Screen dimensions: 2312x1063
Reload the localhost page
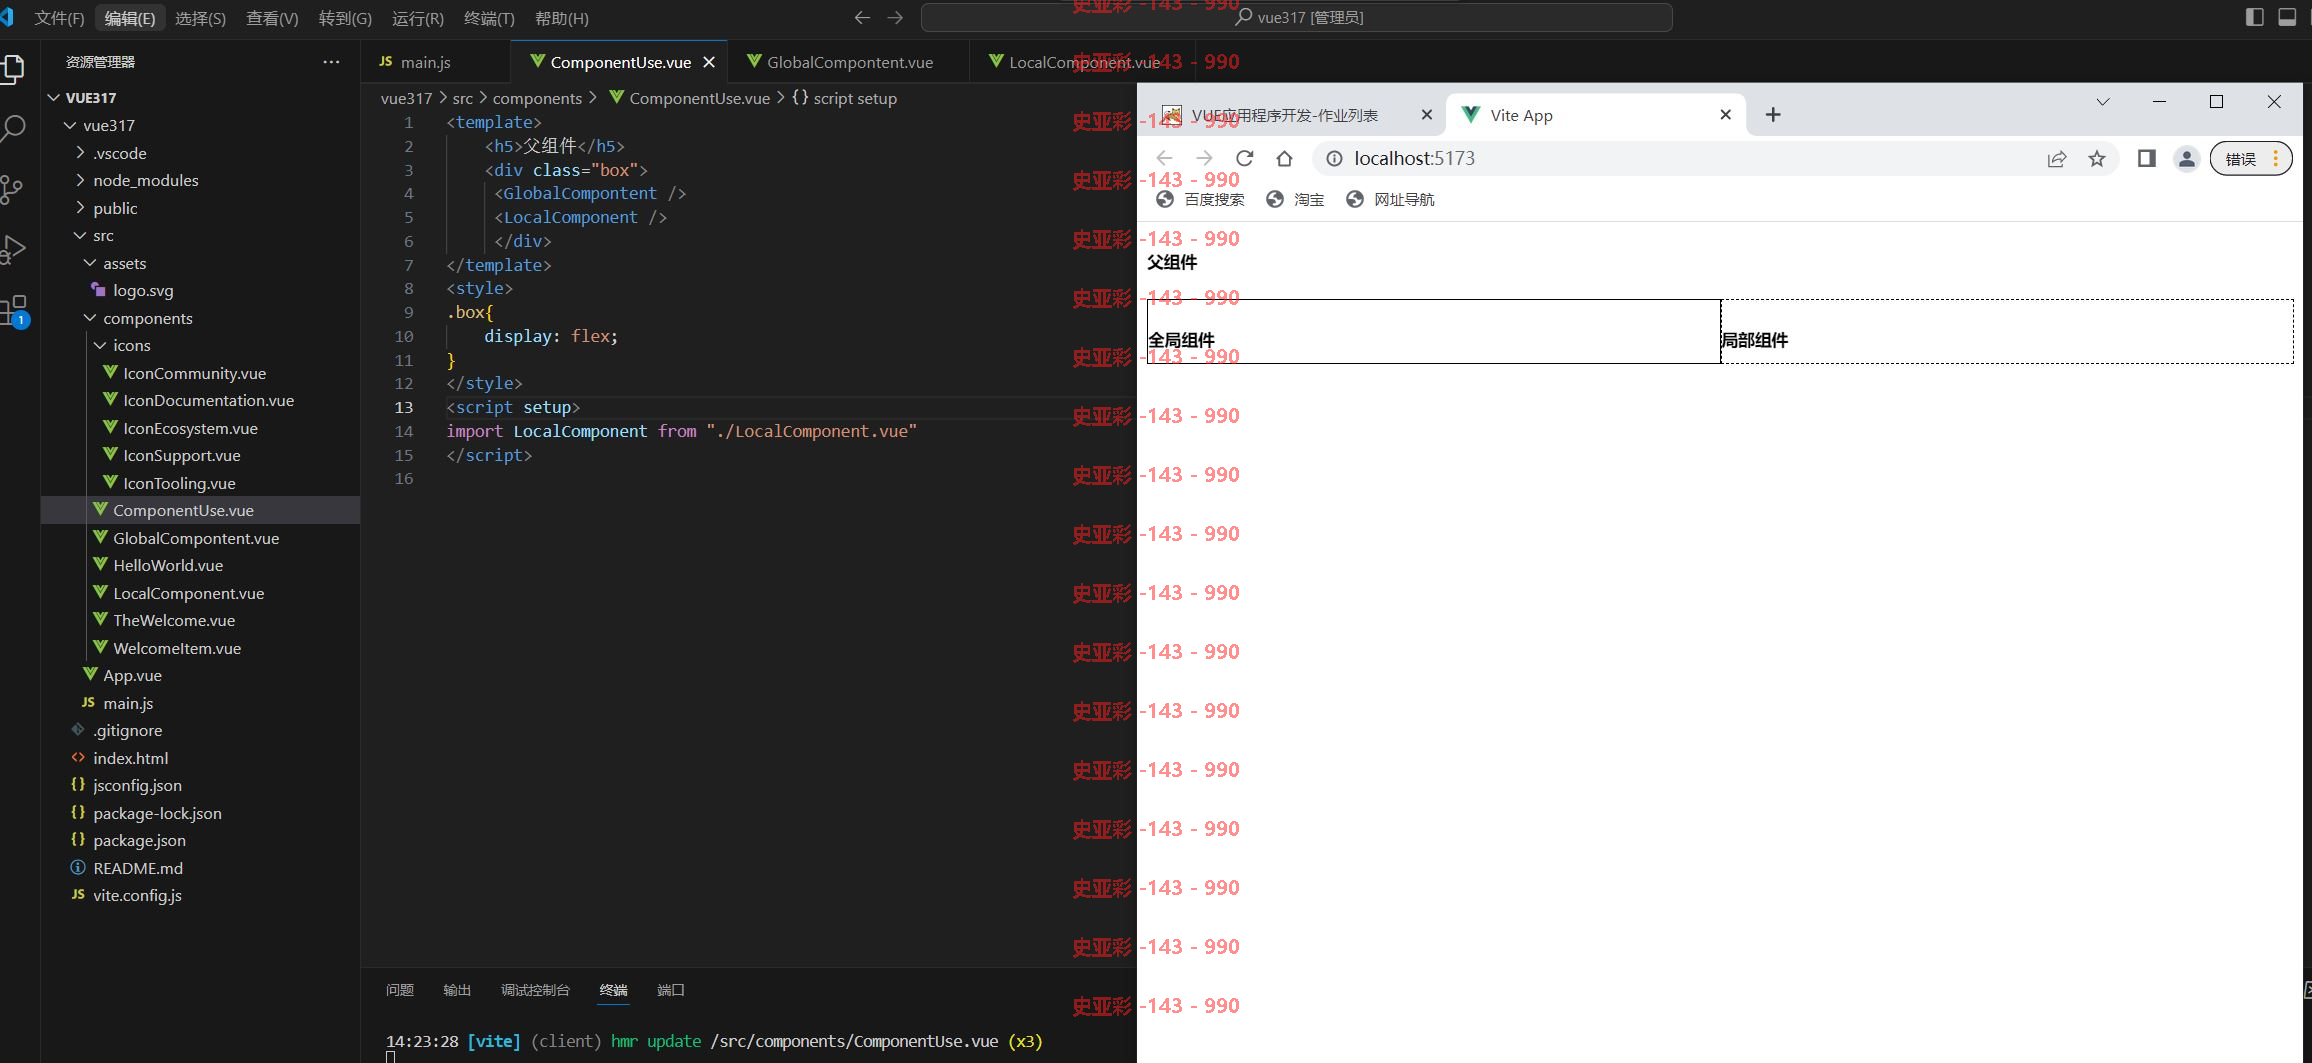pos(1244,158)
